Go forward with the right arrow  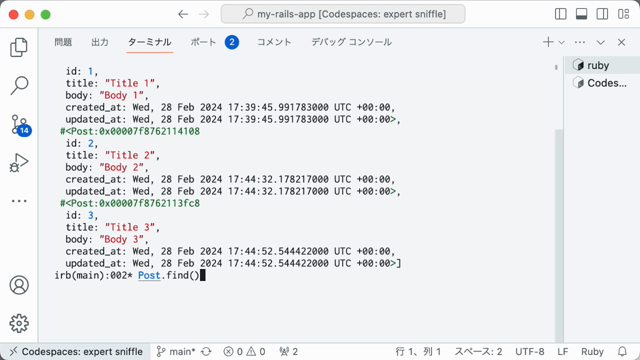[x=204, y=14]
